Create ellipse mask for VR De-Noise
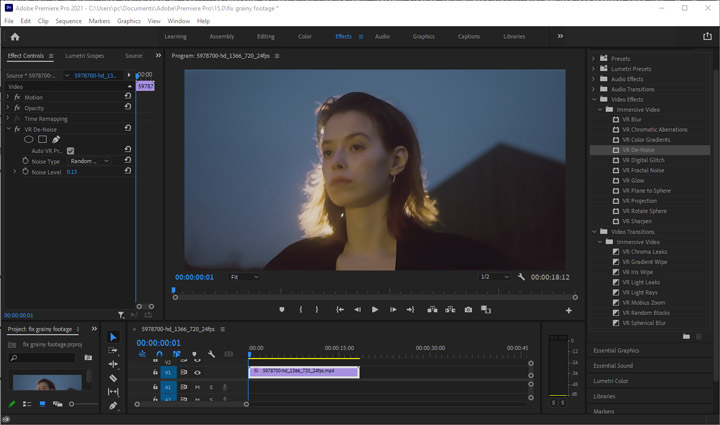This screenshot has width=720, height=425. (x=28, y=139)
